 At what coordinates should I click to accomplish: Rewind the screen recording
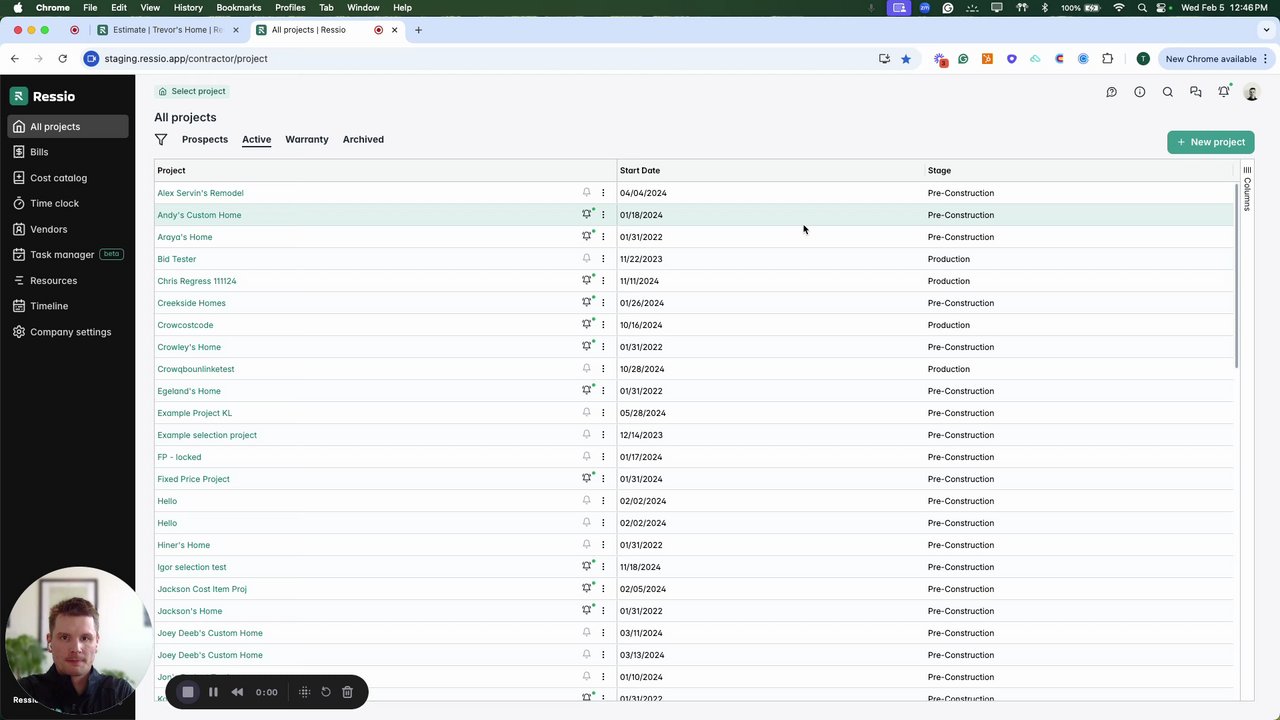click(x=237, y=692)
